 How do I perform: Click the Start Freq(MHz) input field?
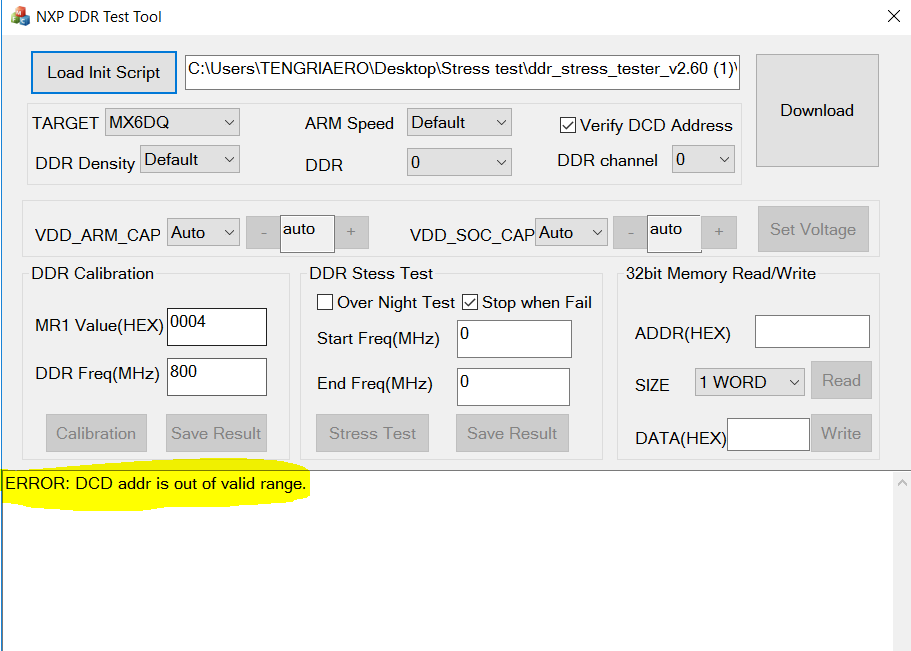pos(514,339)
